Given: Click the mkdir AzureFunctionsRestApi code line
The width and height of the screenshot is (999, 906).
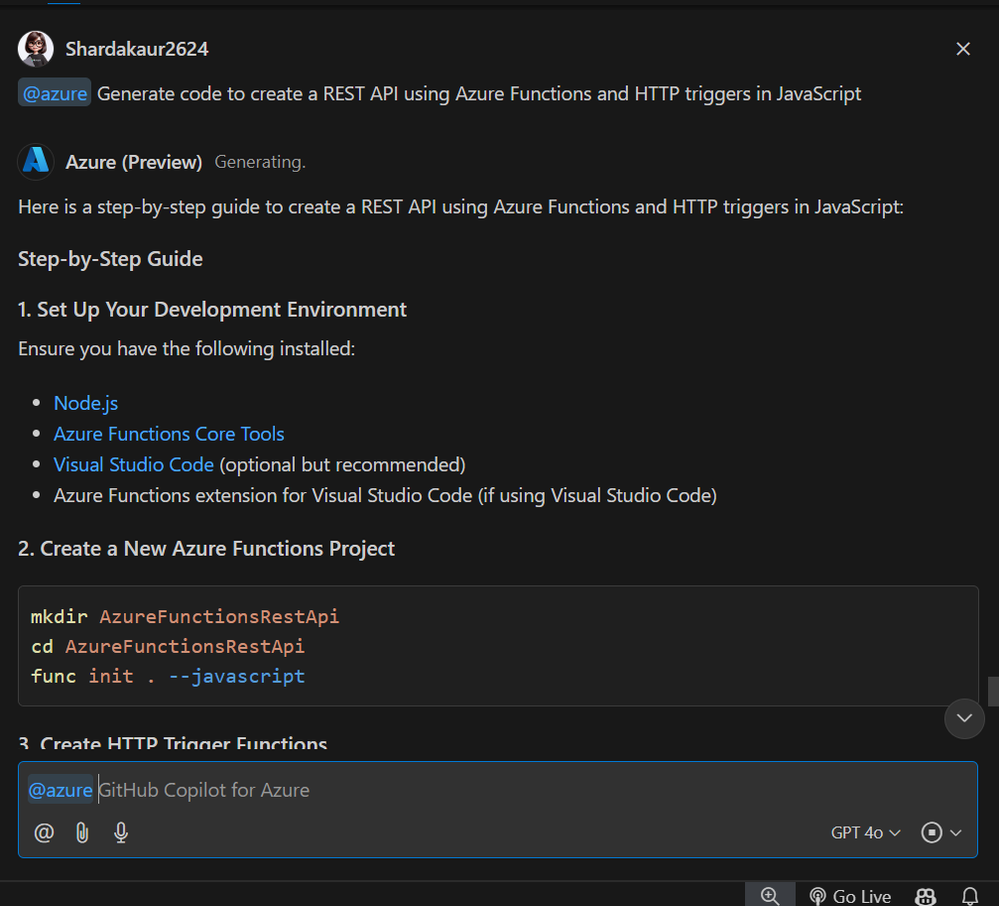Looking at the screenshot, I should (x=185, y=616).
